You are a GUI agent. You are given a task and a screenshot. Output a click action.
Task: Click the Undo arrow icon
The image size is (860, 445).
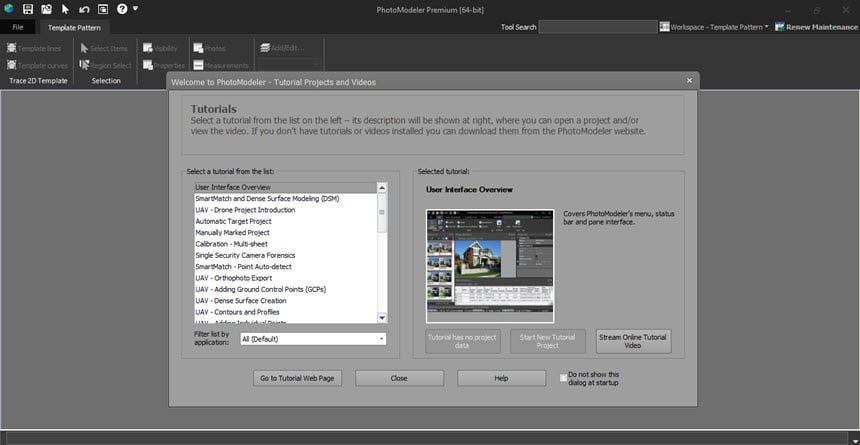(84, 9)
